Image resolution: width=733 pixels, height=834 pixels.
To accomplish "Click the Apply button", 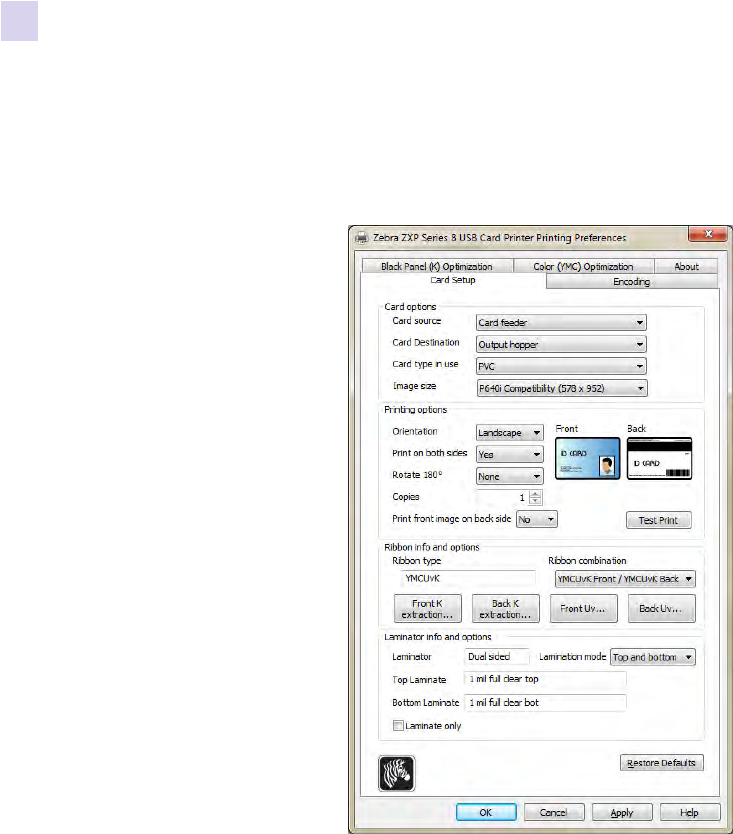I will pyautogui.click(x=622, y=812).
